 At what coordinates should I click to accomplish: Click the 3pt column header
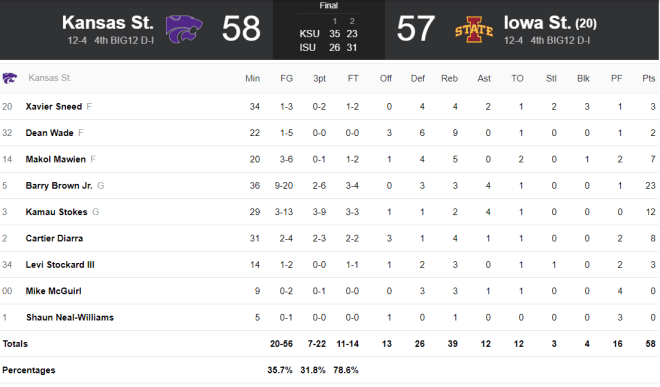coord(319,78)
